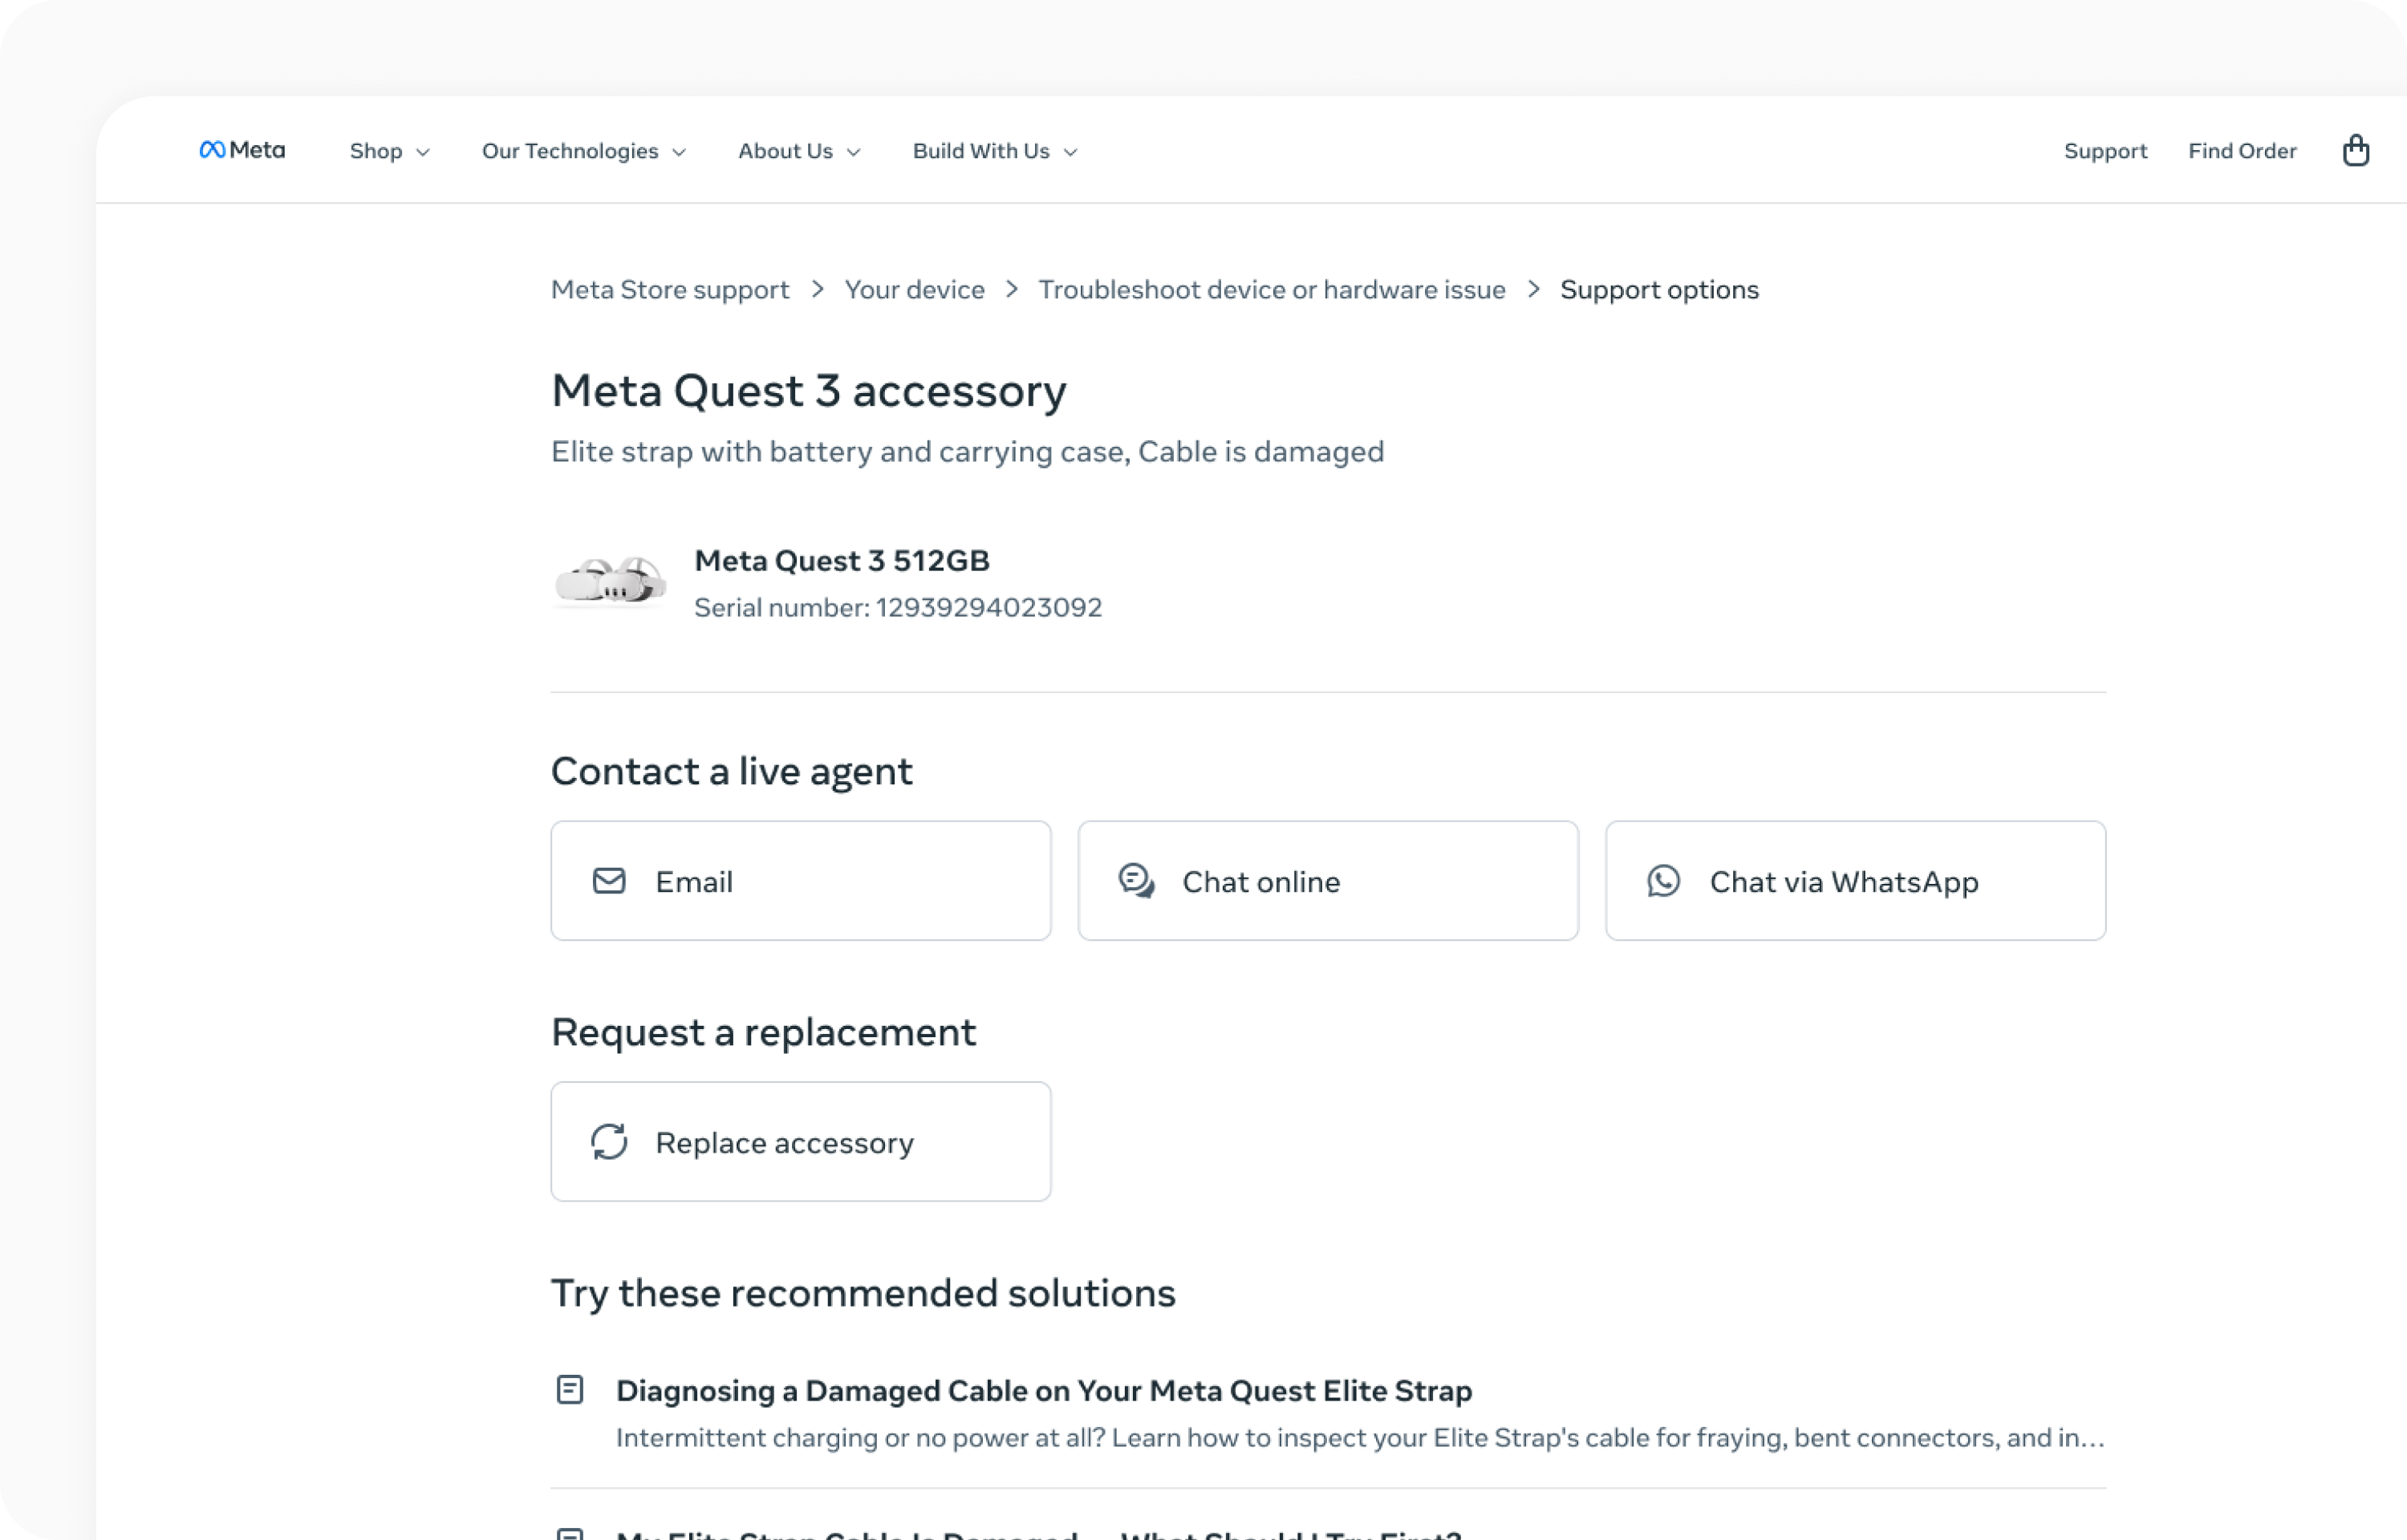
Task: Click the document icon beside My Elite Strap Cable article
Action: [x=571, y=1534]
